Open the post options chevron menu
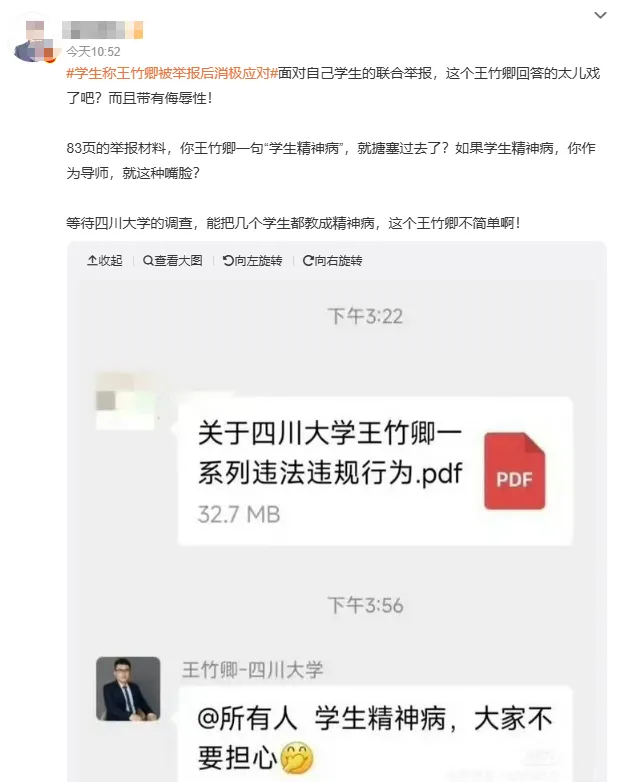The height and width of the screenshot is (782, 618). [x=600, y=15]
